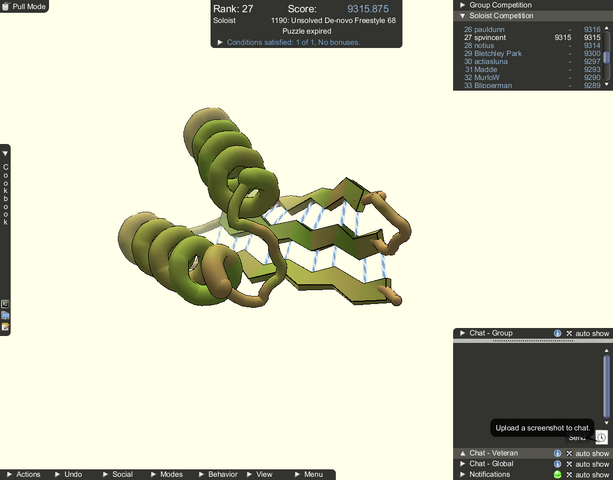The image size is (613, 480).
Task: Toggle auto show for Chat - Global
Action: click(588, 464)
